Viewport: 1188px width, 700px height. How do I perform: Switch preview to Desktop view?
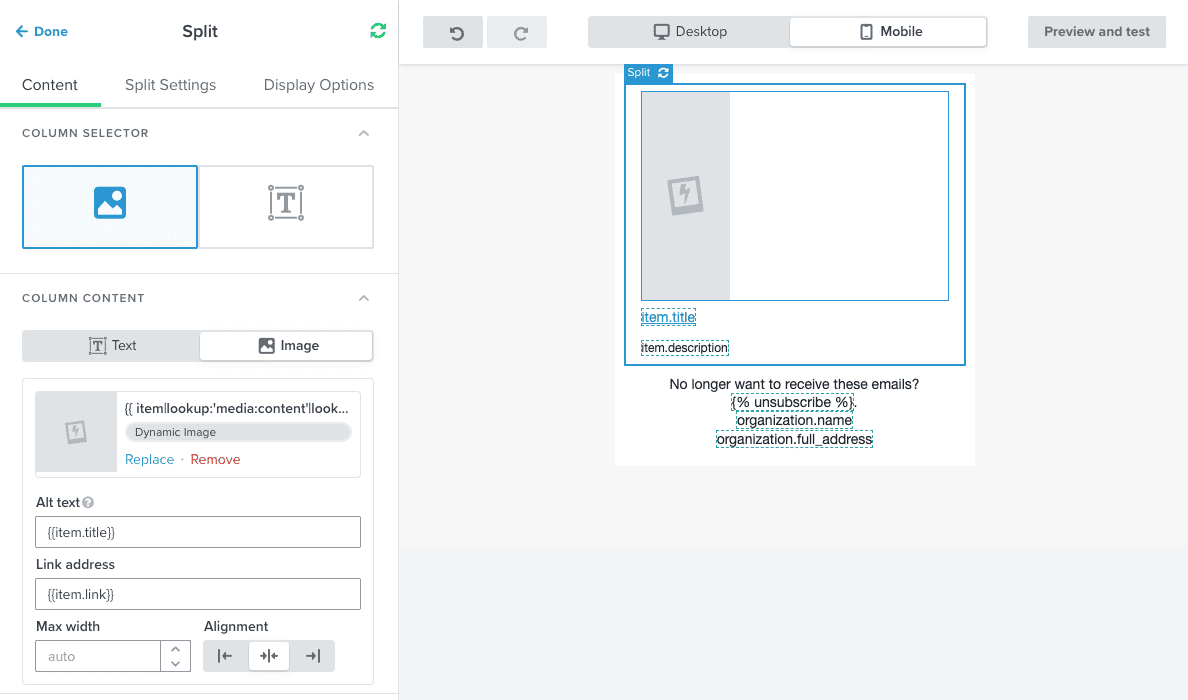pyautogui.click(x=689, y=32)
